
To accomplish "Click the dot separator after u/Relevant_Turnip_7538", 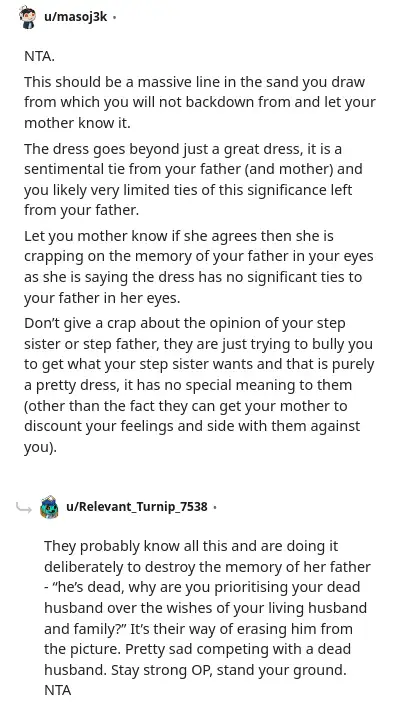I will tap(214, 507).
